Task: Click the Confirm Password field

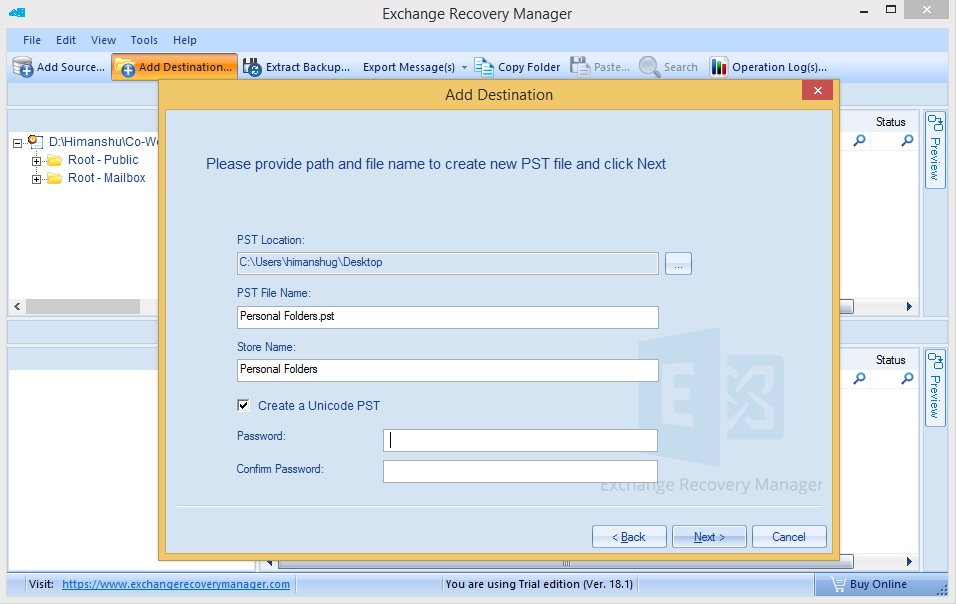Action: click(x=520, y=471)
